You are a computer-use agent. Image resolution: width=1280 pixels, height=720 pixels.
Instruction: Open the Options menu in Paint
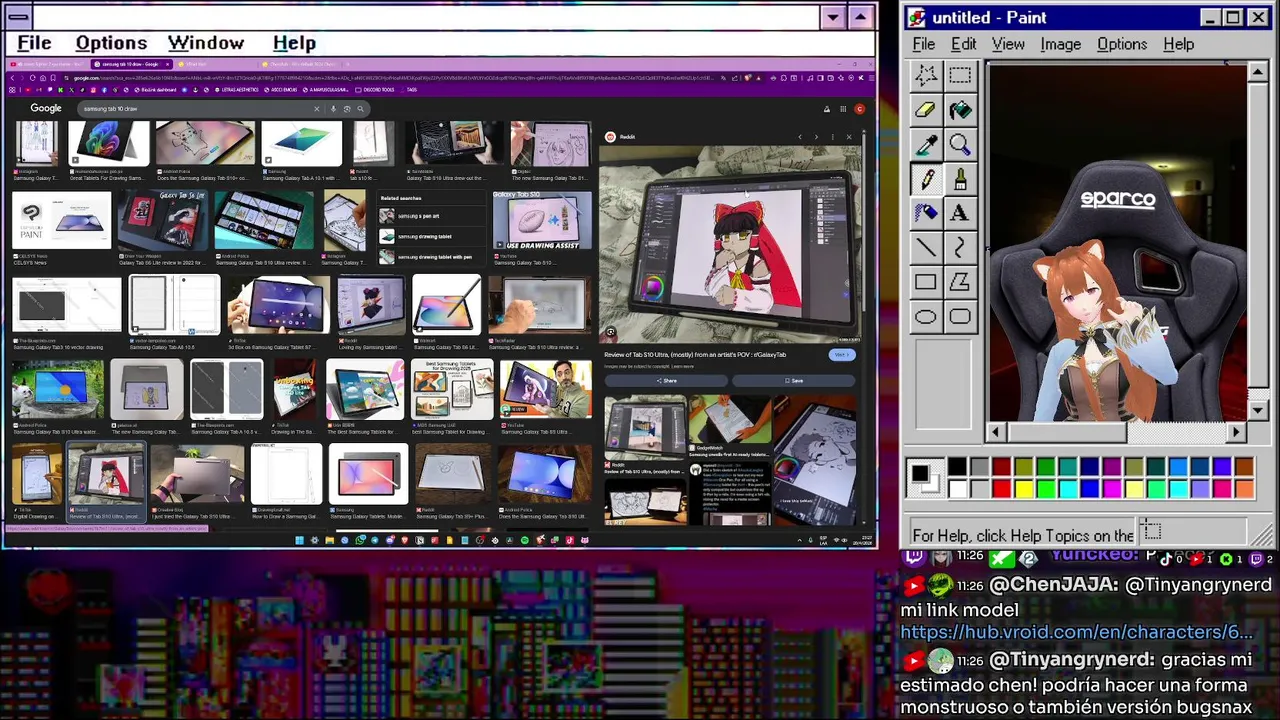tap(1122, 44)
